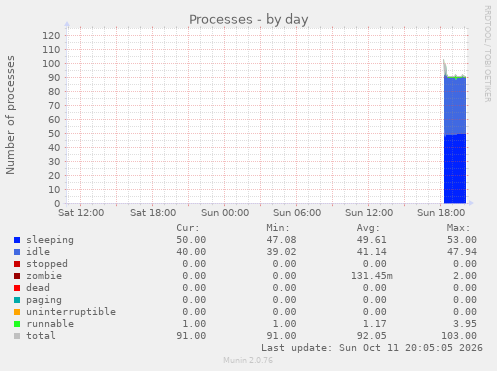
Task: Click the 'Number of processes' axis label
Action: 10,115
